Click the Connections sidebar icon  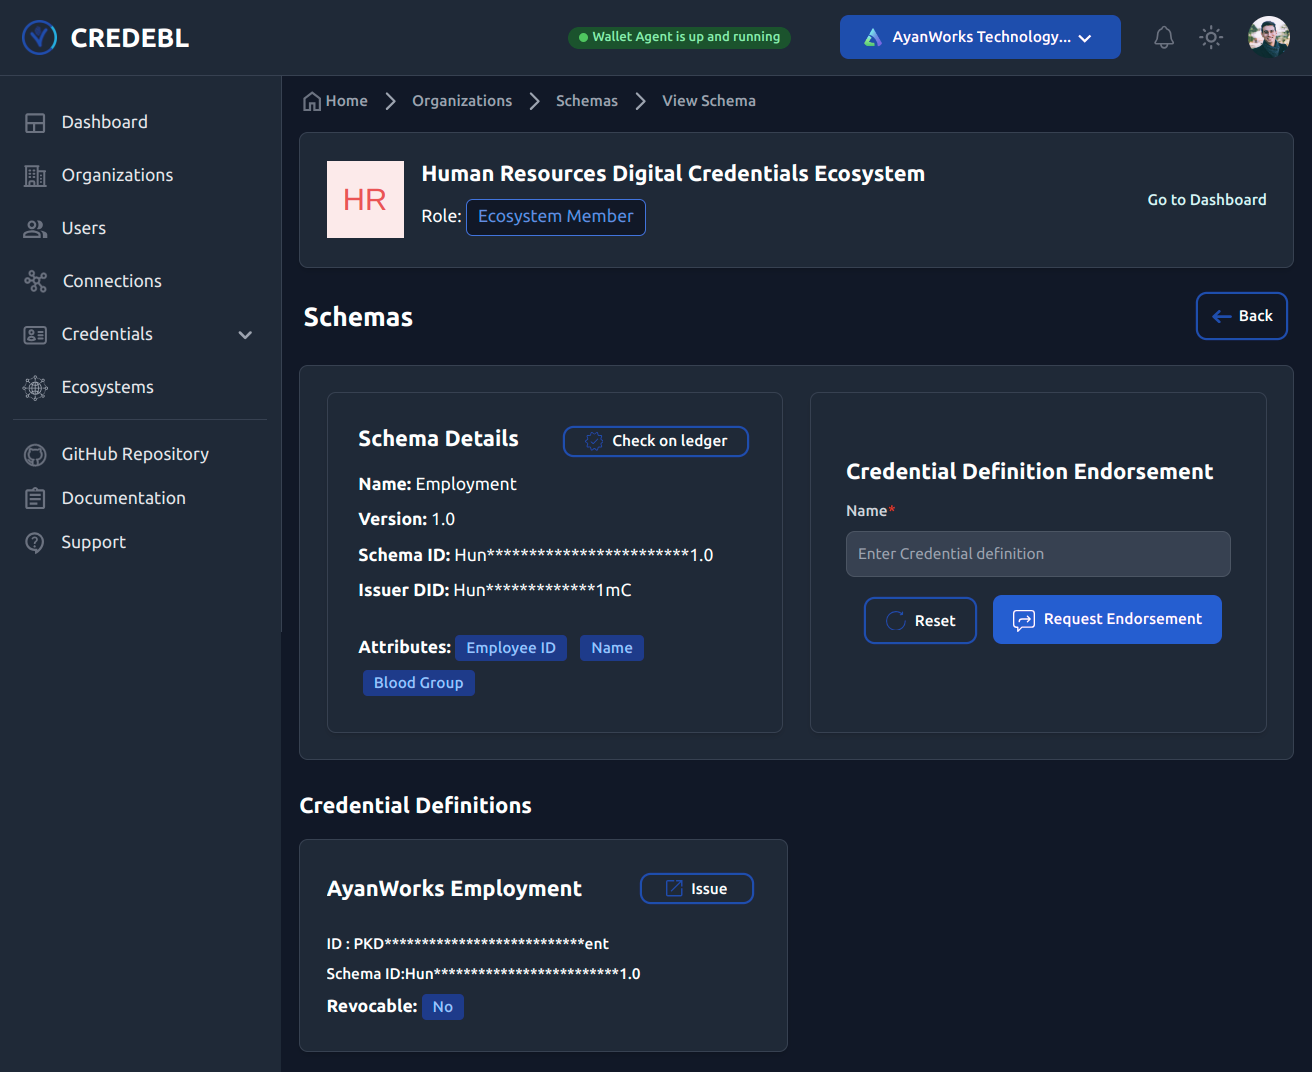coord(36,282)
